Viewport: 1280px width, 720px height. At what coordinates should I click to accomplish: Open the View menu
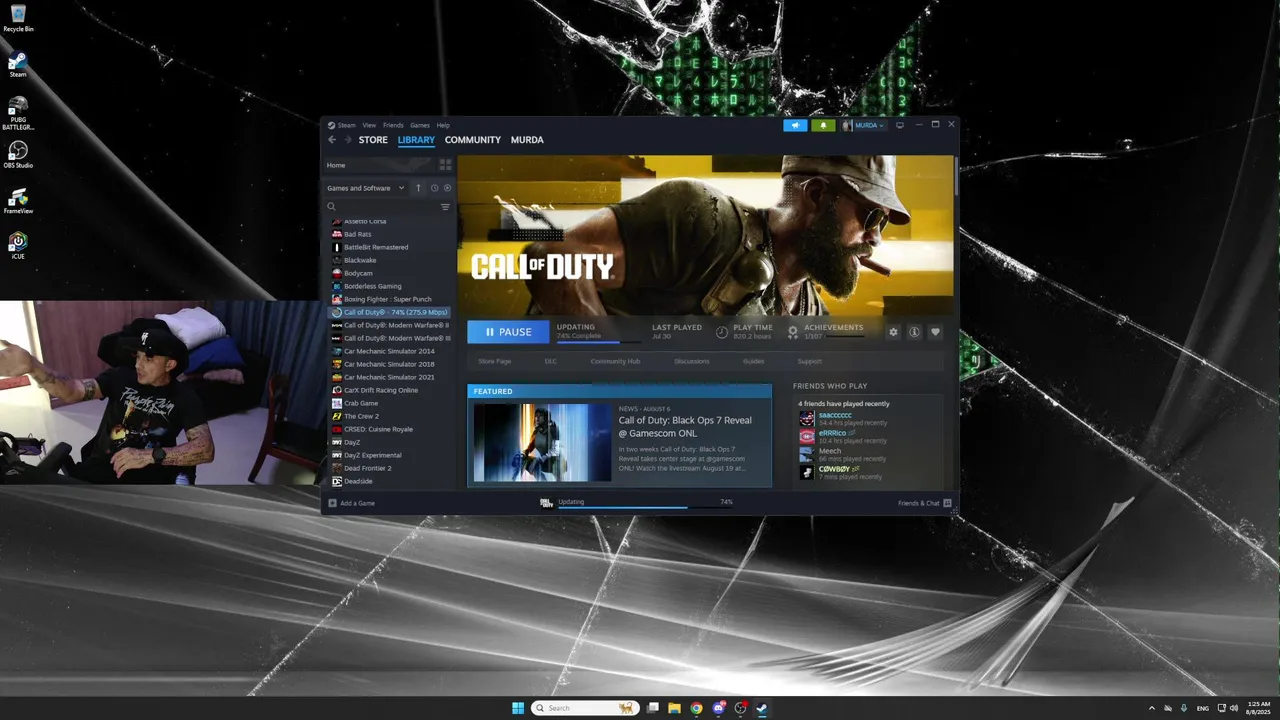(x=369, y=125)
